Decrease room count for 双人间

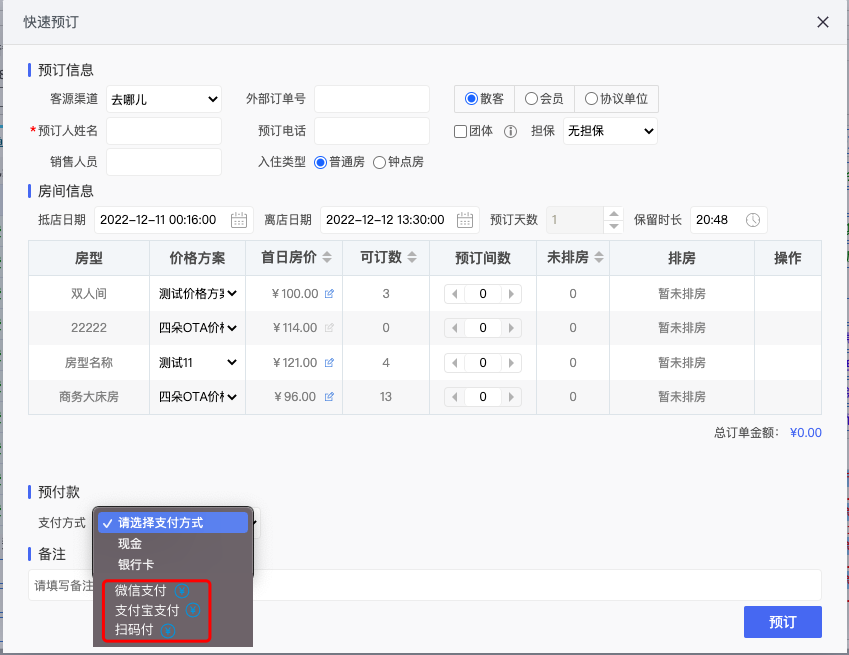click(455, 294)
